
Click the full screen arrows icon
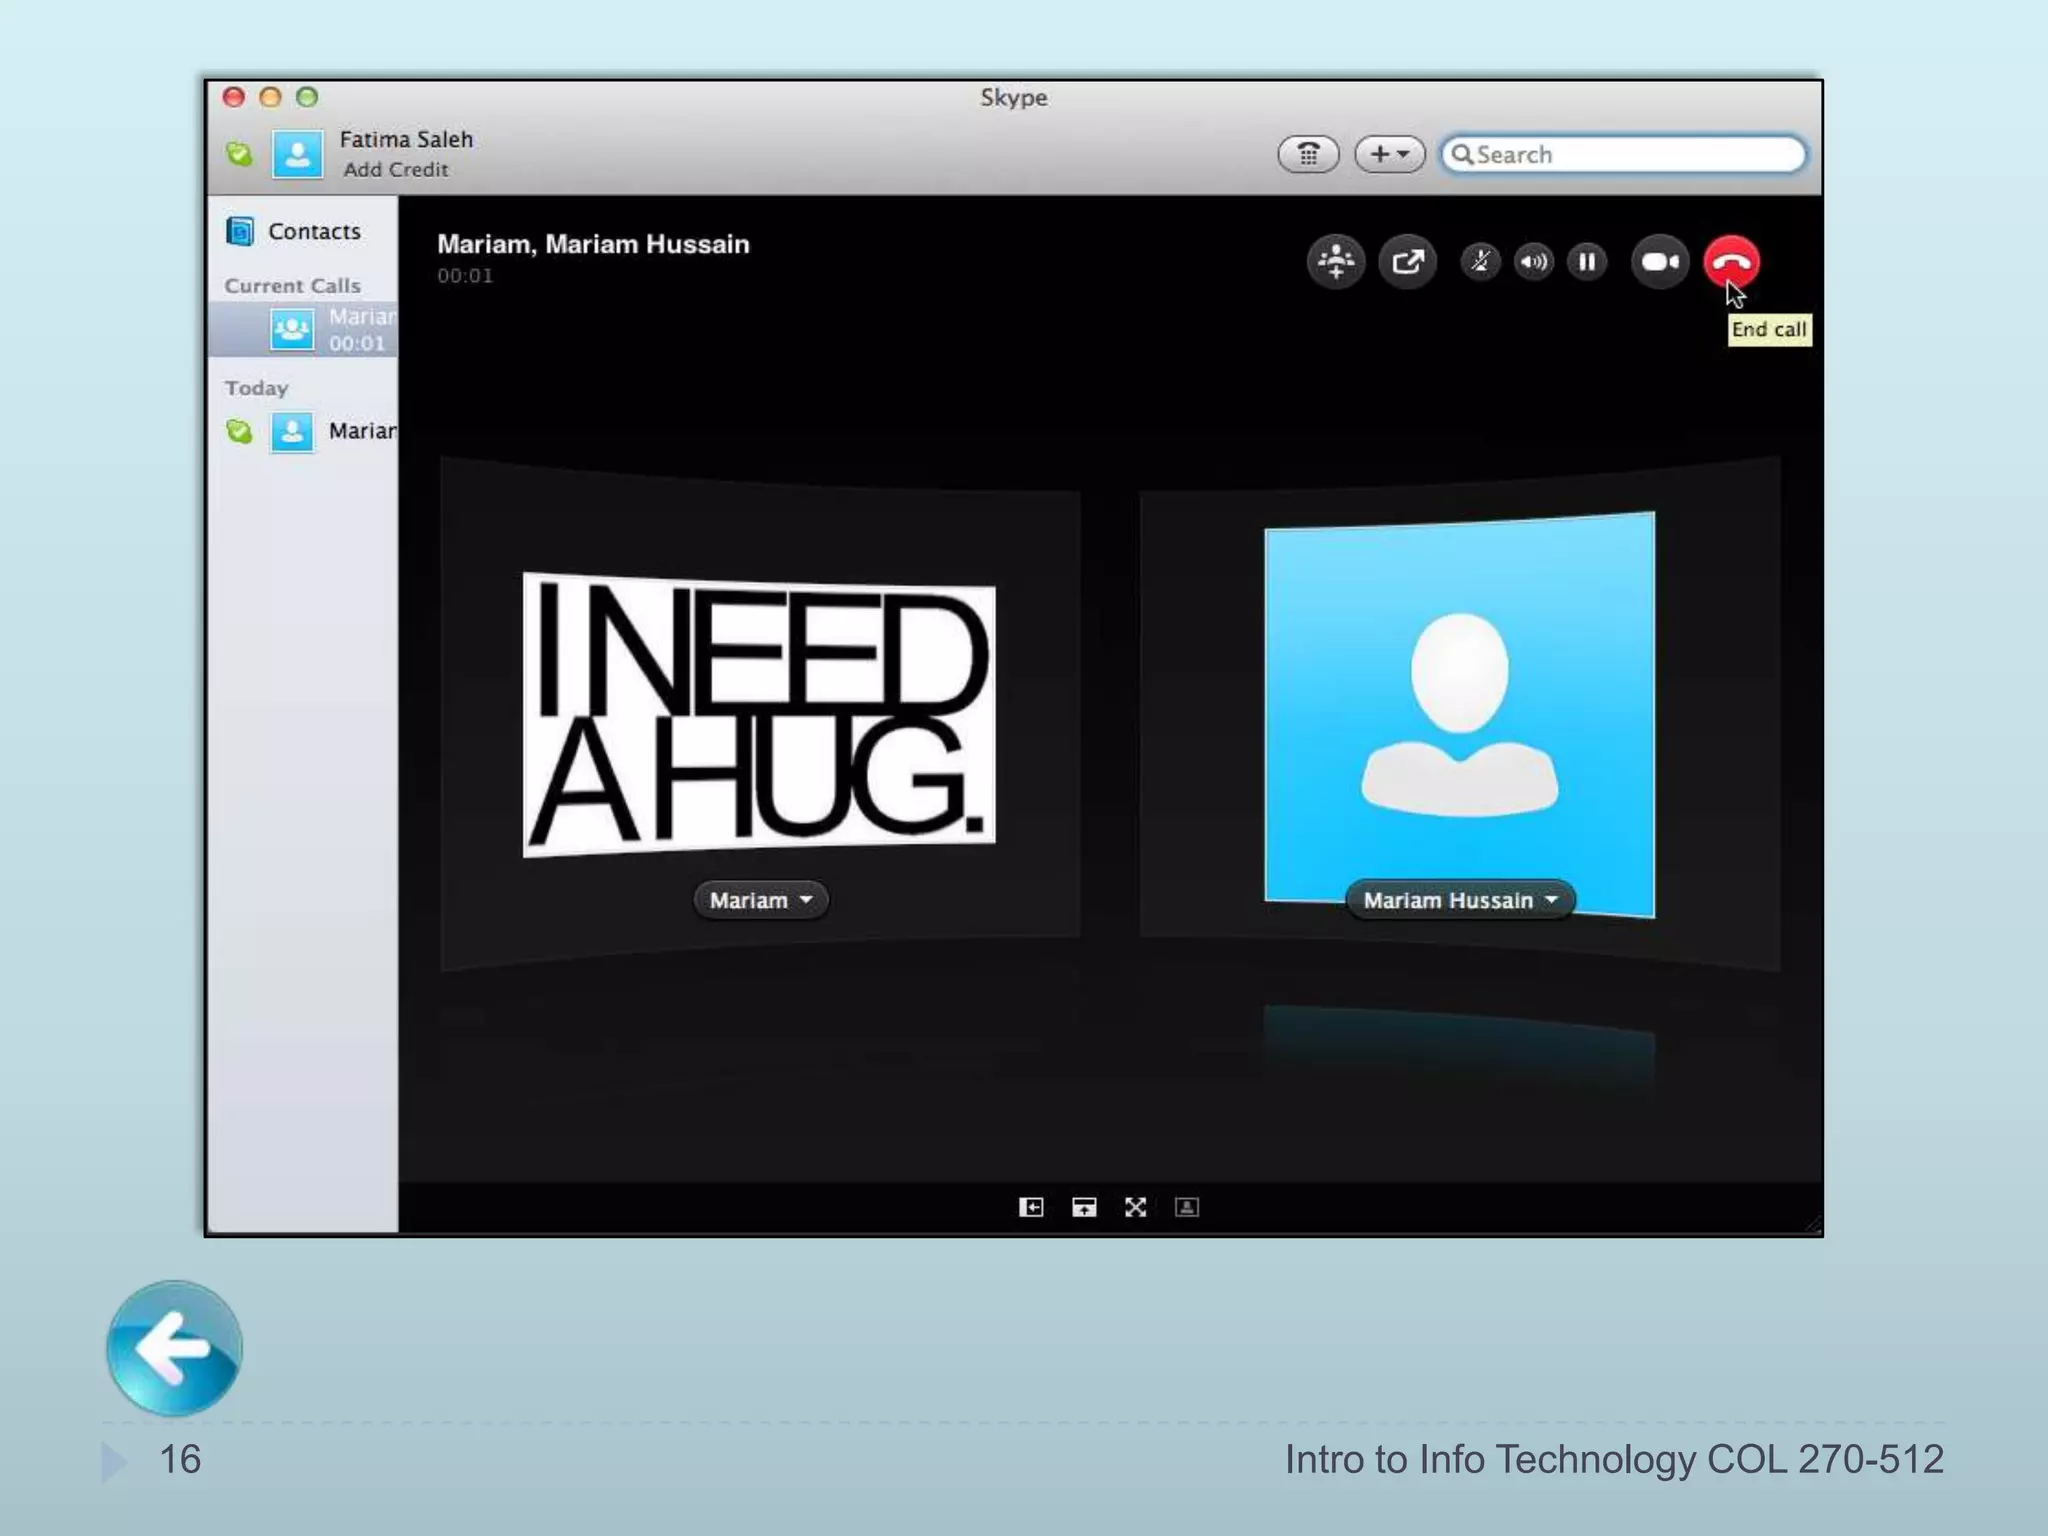click(1135, 1207)
